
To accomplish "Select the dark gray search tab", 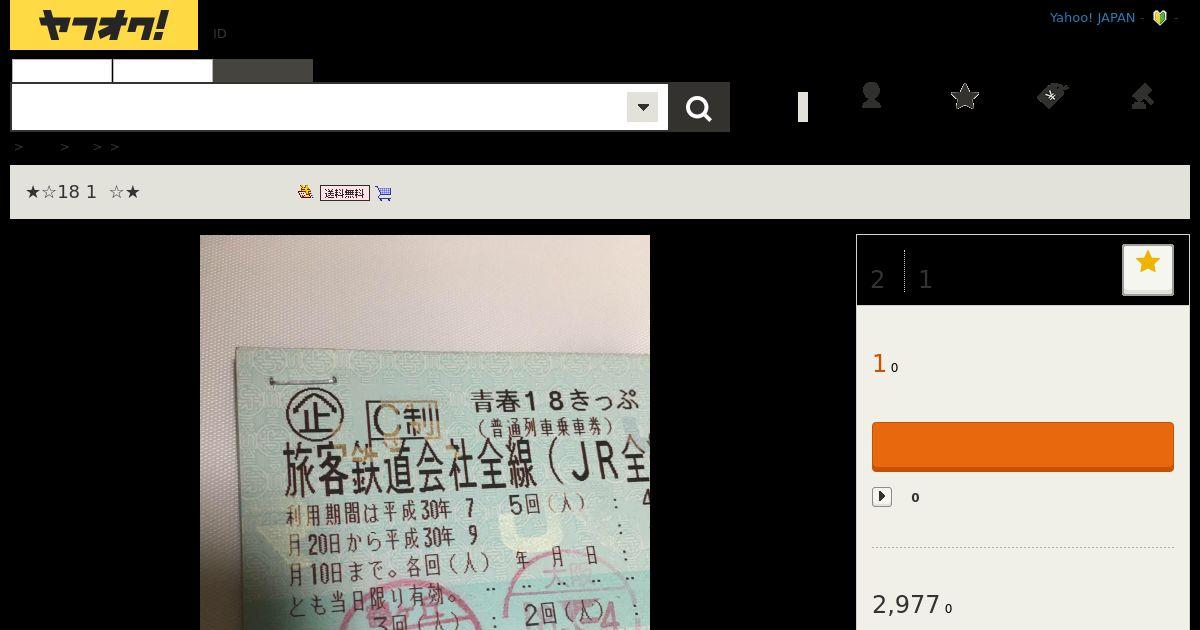I will [x=263, y=71].
